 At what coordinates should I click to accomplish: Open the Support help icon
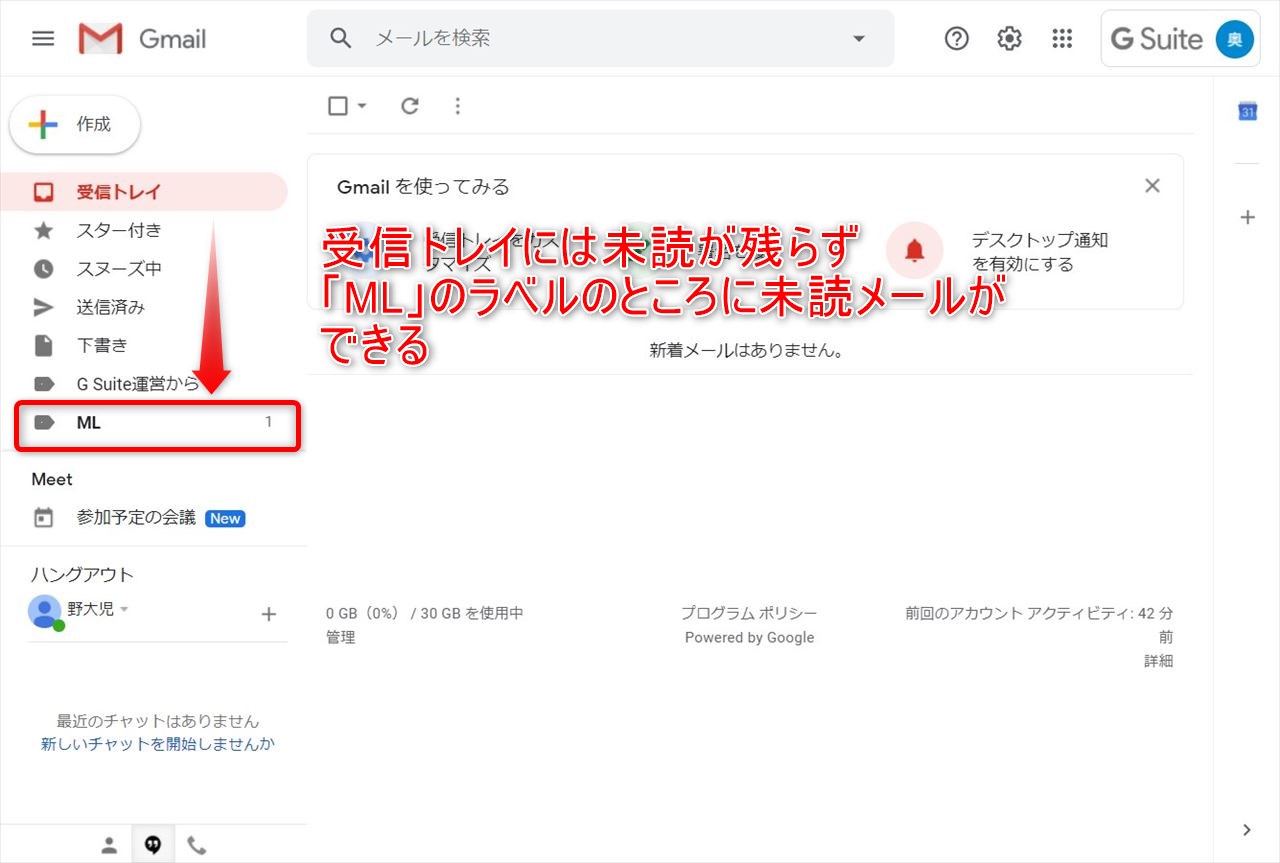(957, 38)
